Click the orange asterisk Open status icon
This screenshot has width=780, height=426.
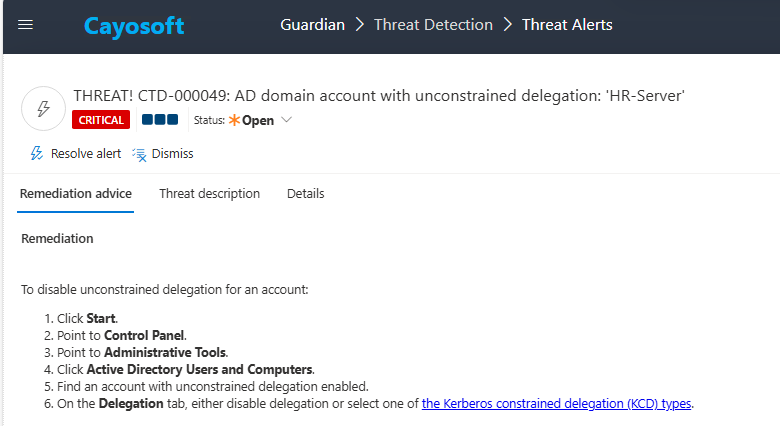(x=235, y=120)
